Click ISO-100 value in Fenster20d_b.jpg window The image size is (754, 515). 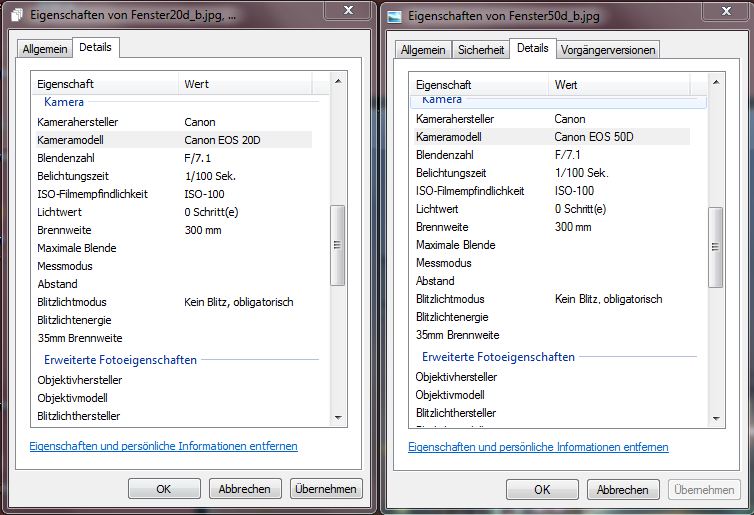pyautogui.click(x=204, y=194)
